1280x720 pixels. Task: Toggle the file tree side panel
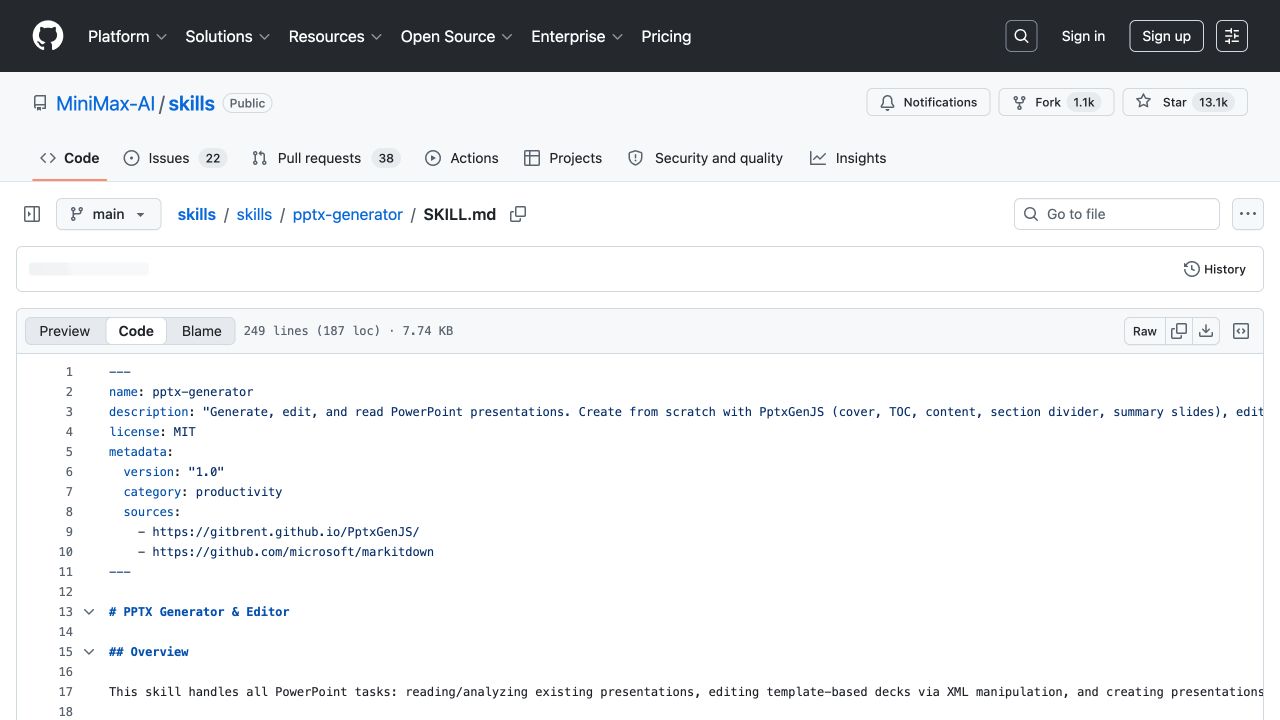[x=32, y=214]
